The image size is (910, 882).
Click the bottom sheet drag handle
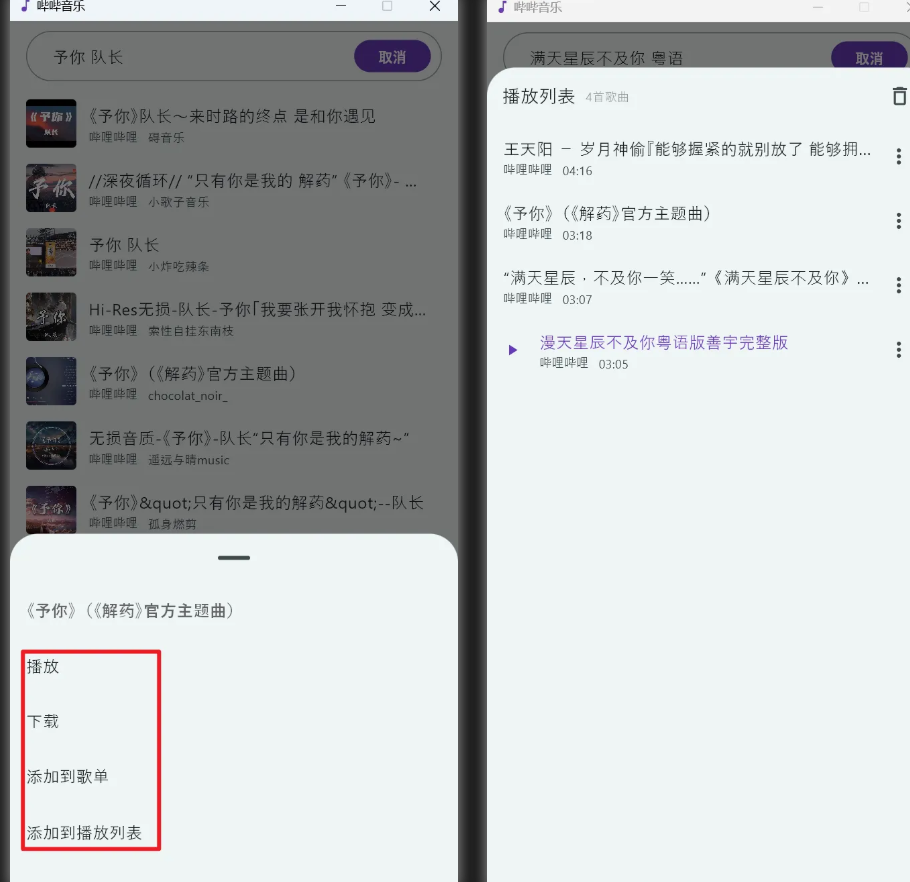(x=234, y=558)
